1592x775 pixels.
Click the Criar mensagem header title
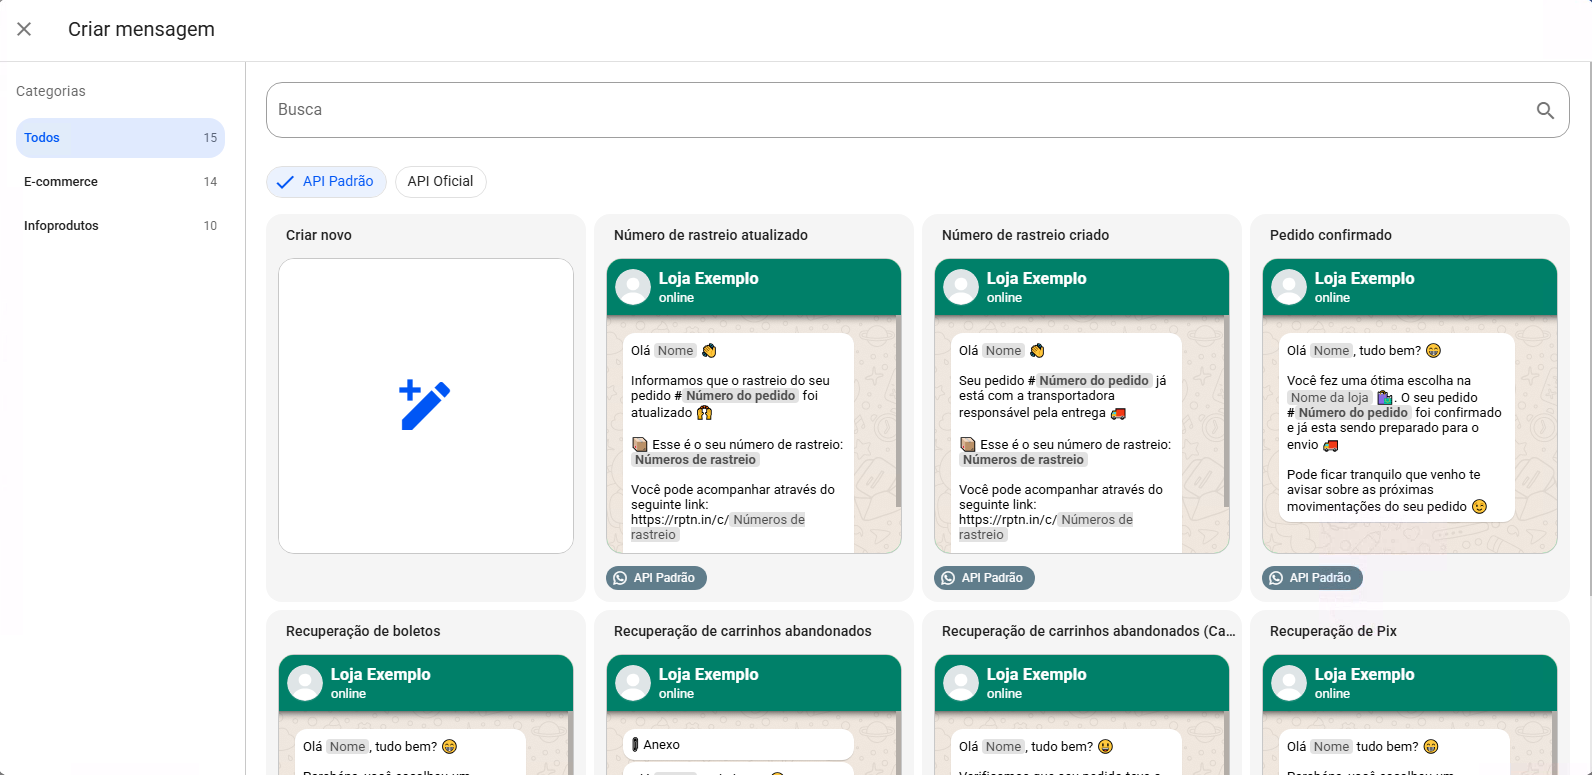(x=141, y=29)
